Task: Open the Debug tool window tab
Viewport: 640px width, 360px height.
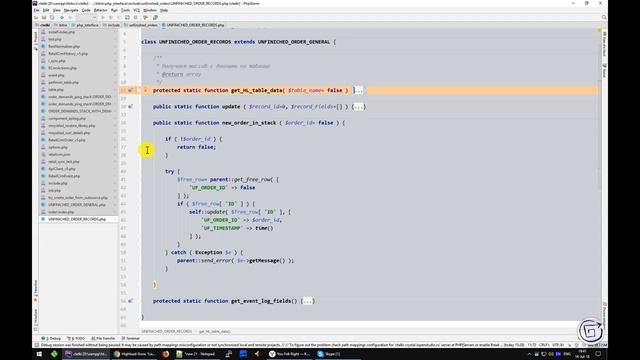Action: pos(51,338)
